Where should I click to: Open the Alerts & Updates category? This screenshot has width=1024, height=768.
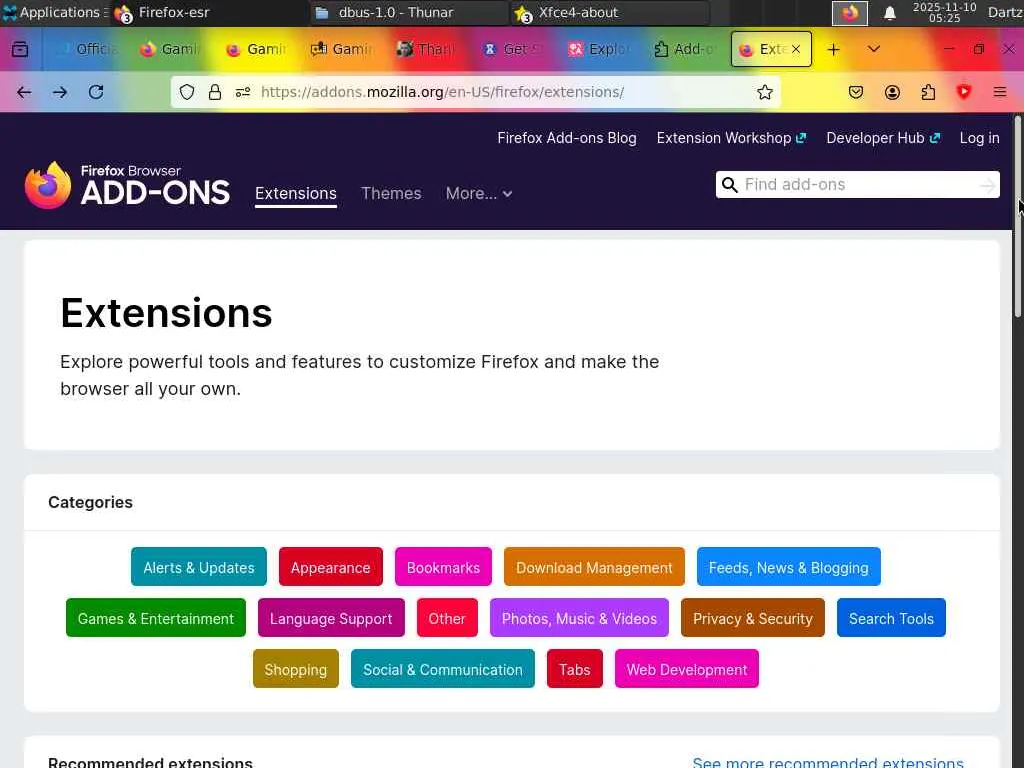pyautogui.click(x=199, y=567)
